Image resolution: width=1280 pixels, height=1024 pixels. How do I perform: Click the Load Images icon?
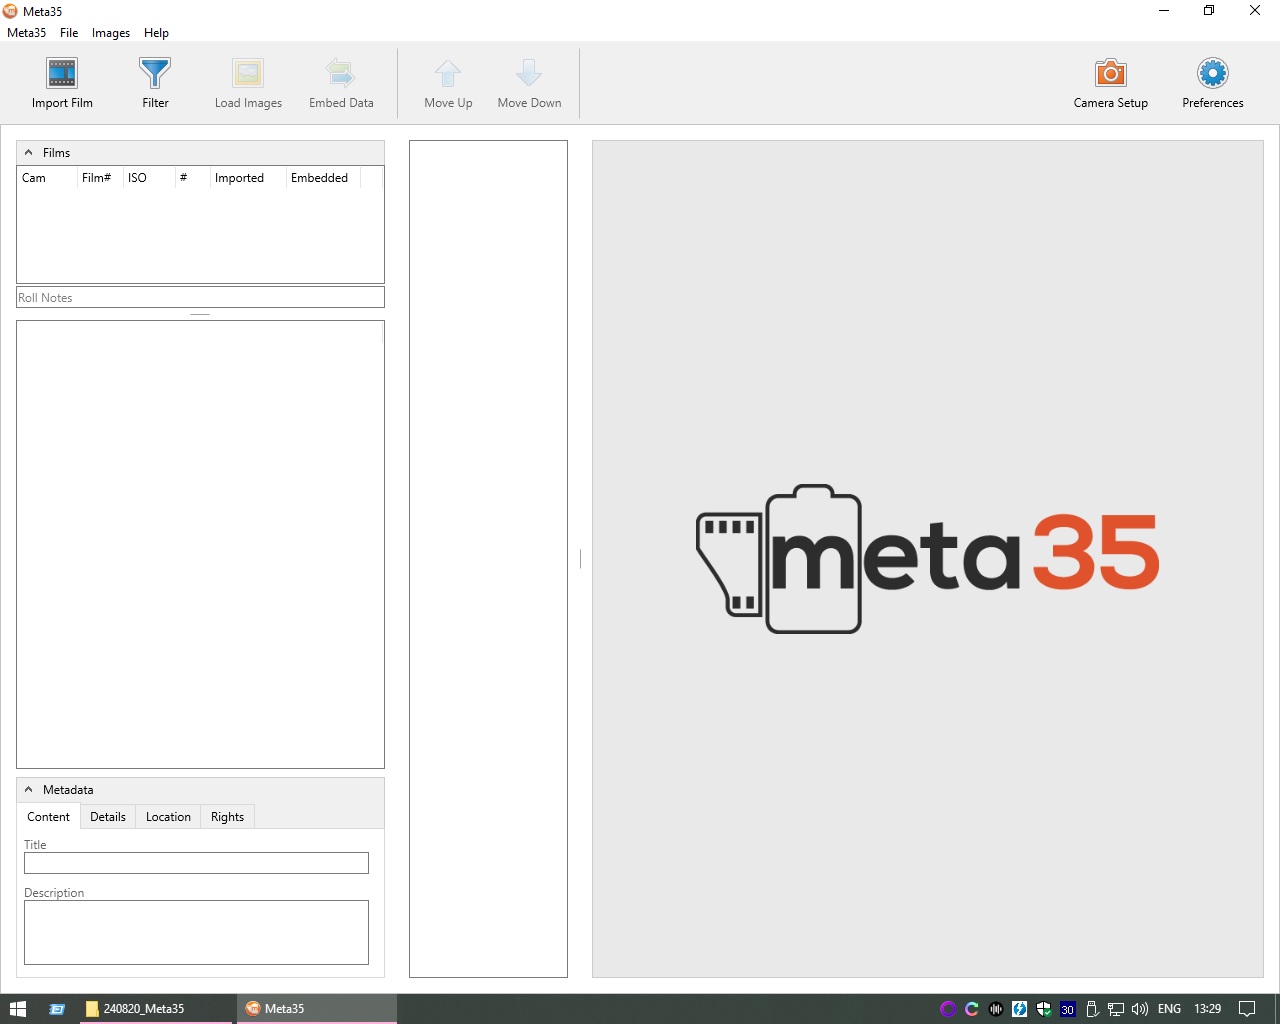pos(248,74)
